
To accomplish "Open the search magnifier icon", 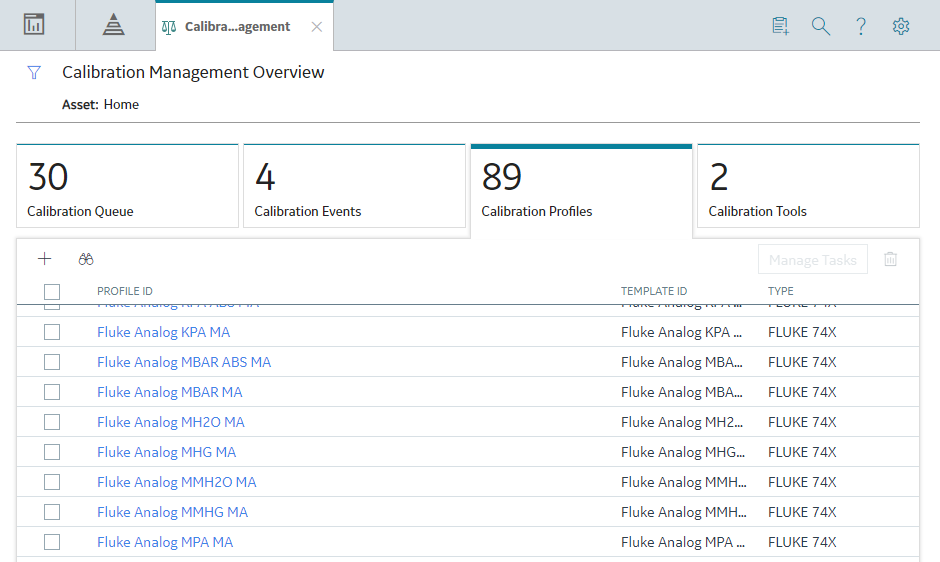I will click(821, 26).
